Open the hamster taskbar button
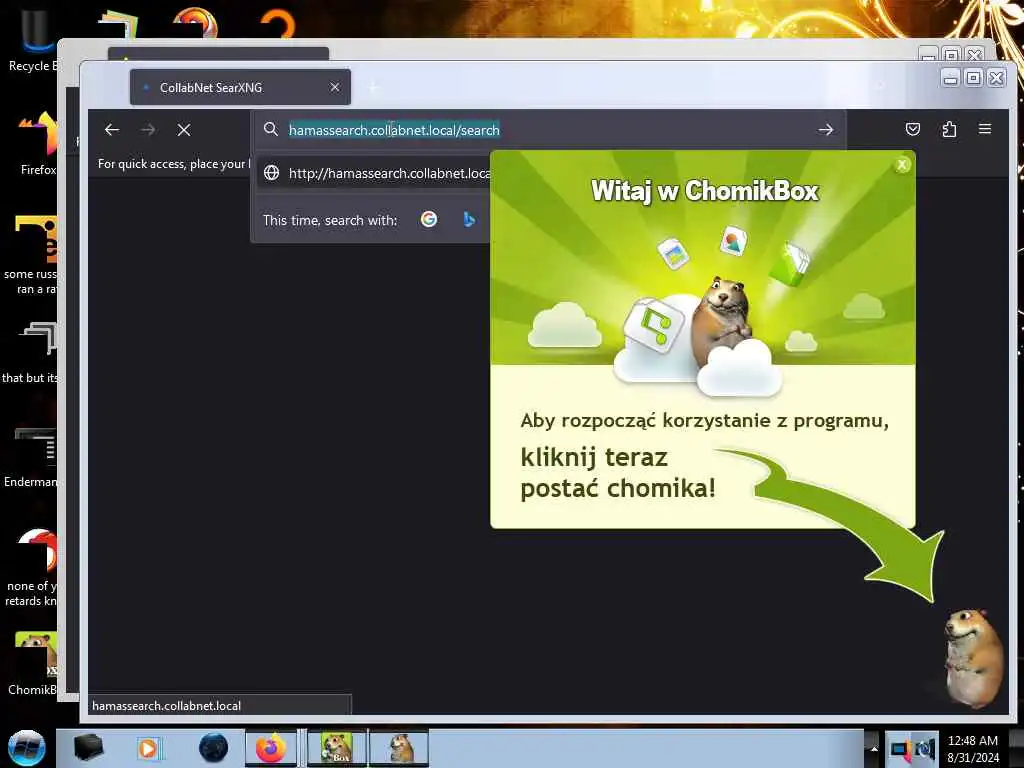1024x768 pixels. tap(399, 748)
